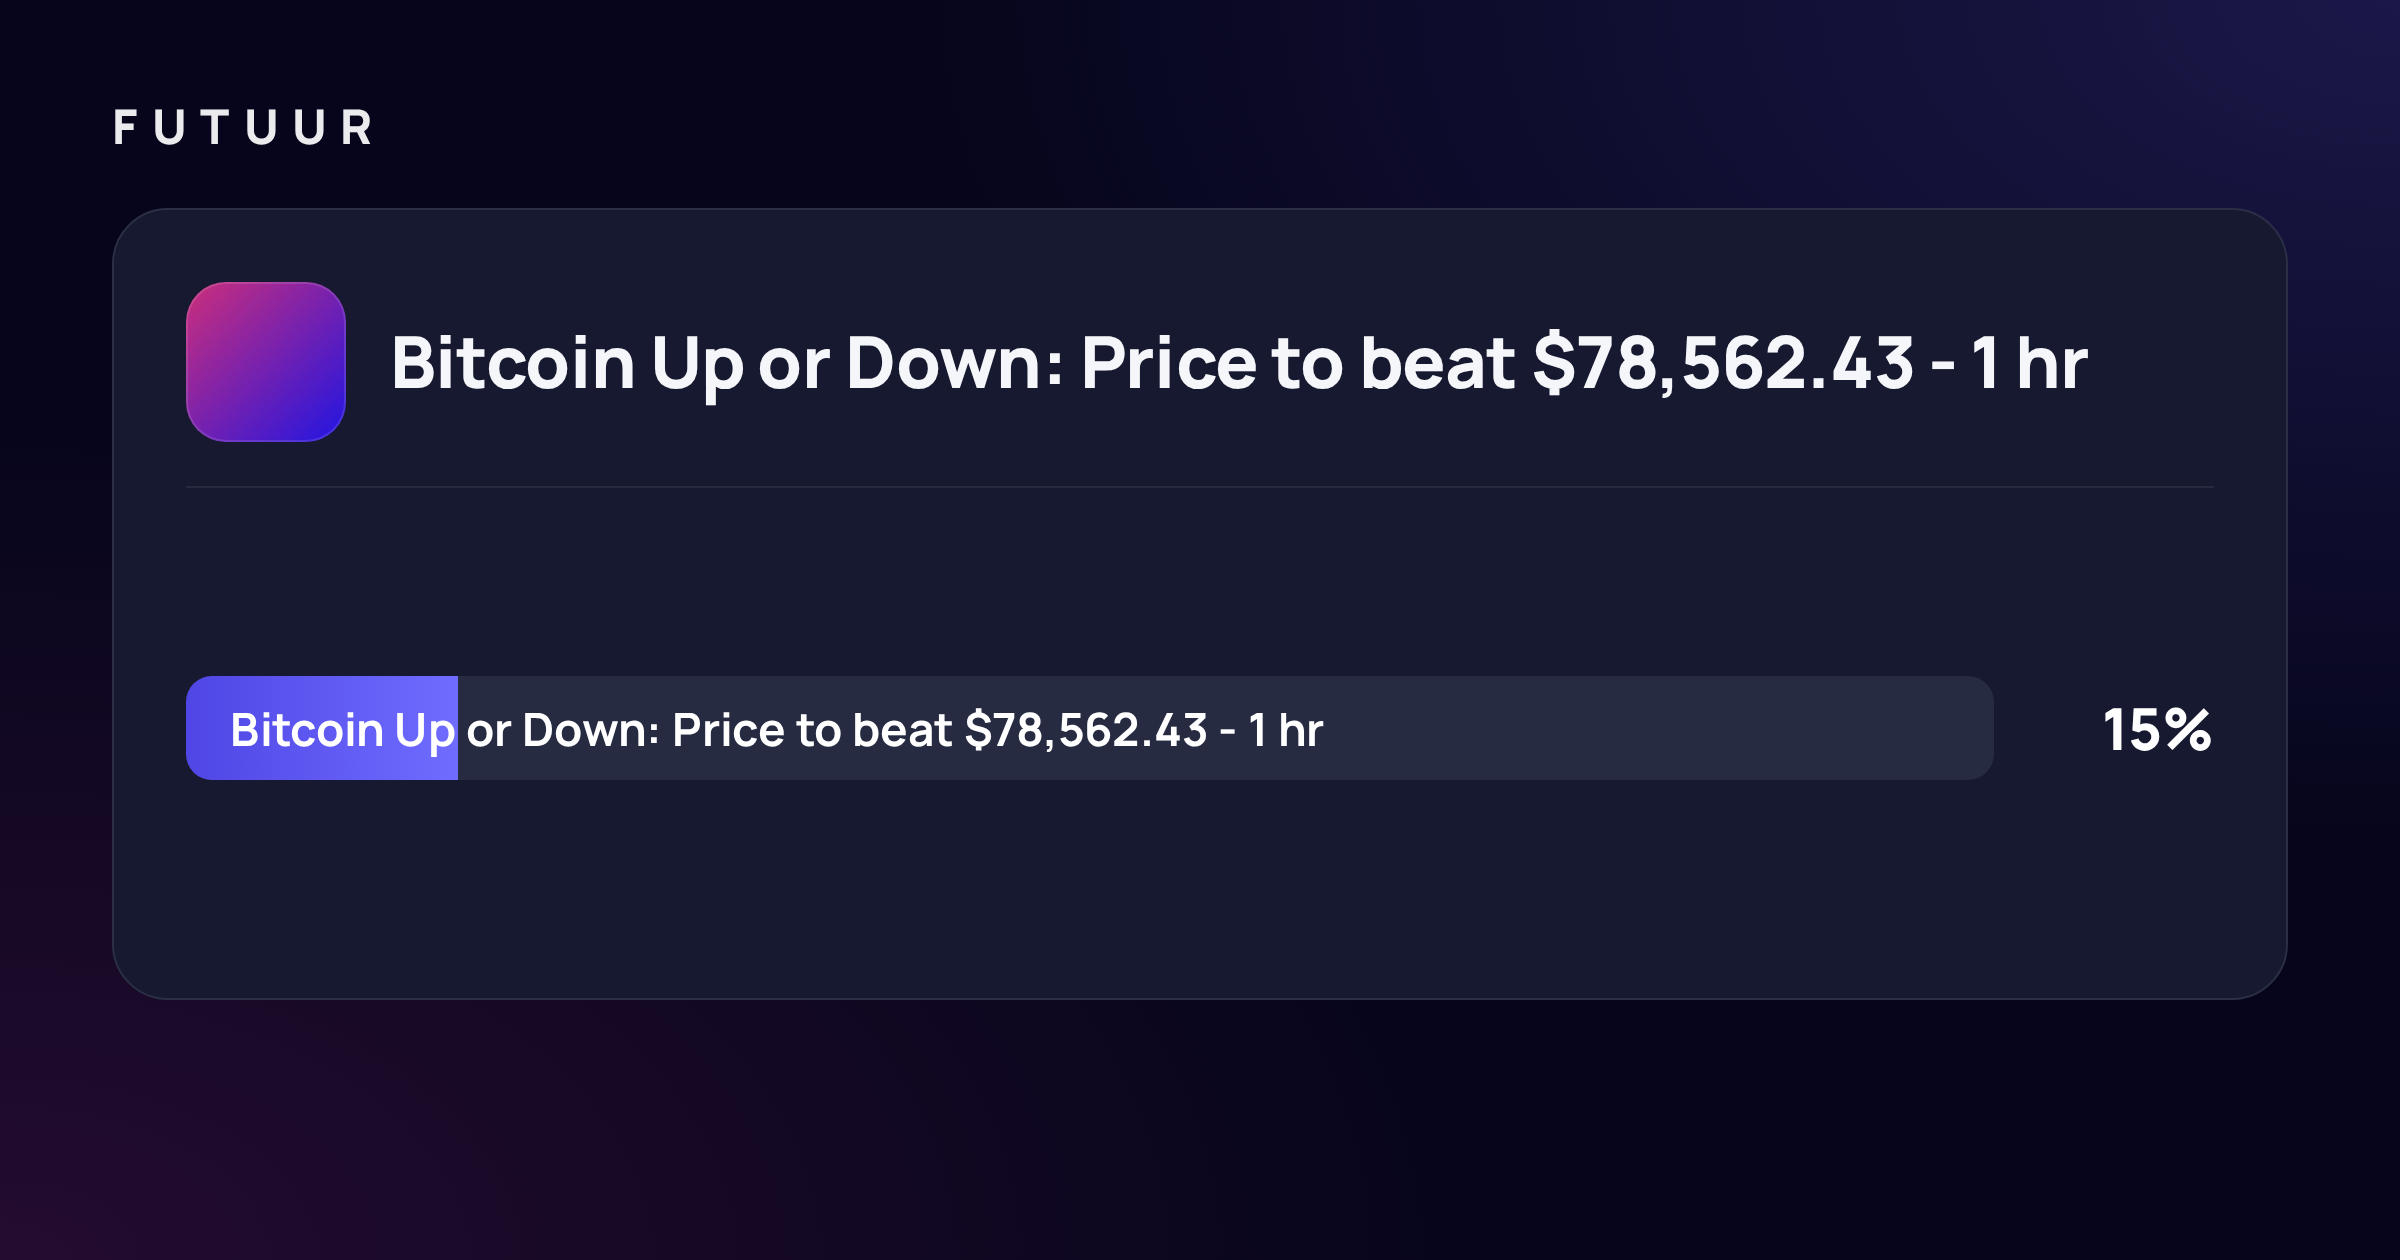This screenshot has width=2400, height=1260.
Task: Click the FUTUUR logo
Action: 243,128
